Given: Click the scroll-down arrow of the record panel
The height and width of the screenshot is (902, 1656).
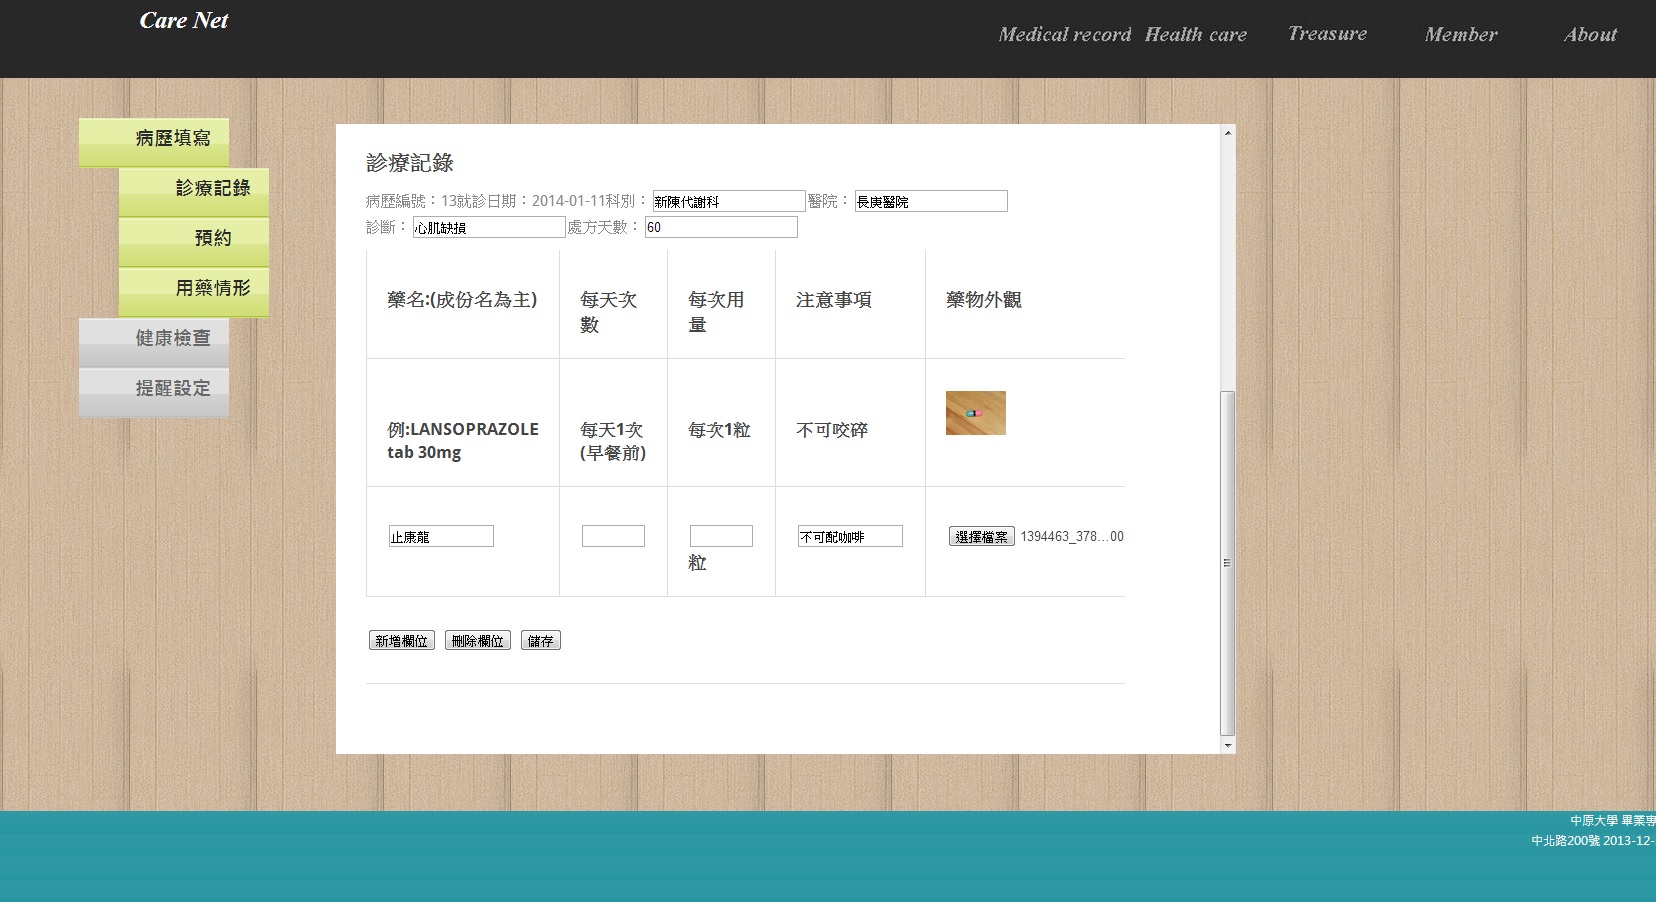Looking at the screenshot, I should tap(1228, 745).
